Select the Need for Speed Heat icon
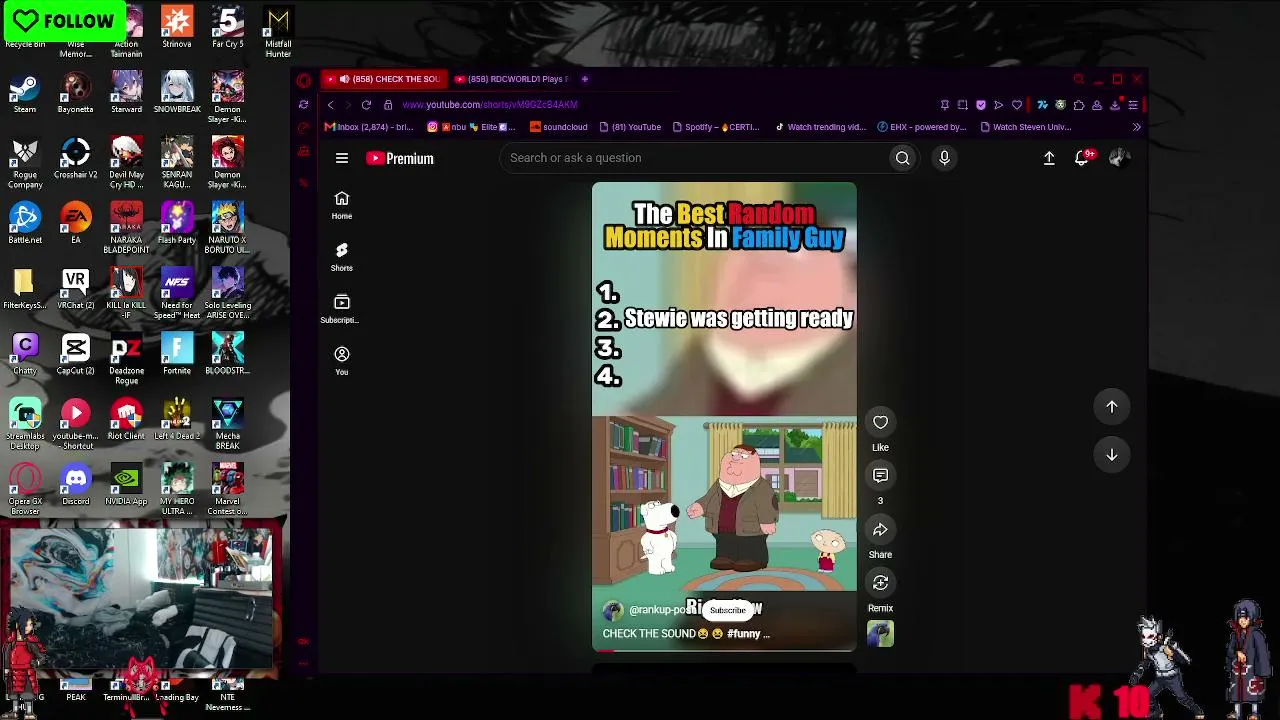The width and height of the screenshot is (1280, 720). [177, 294]
